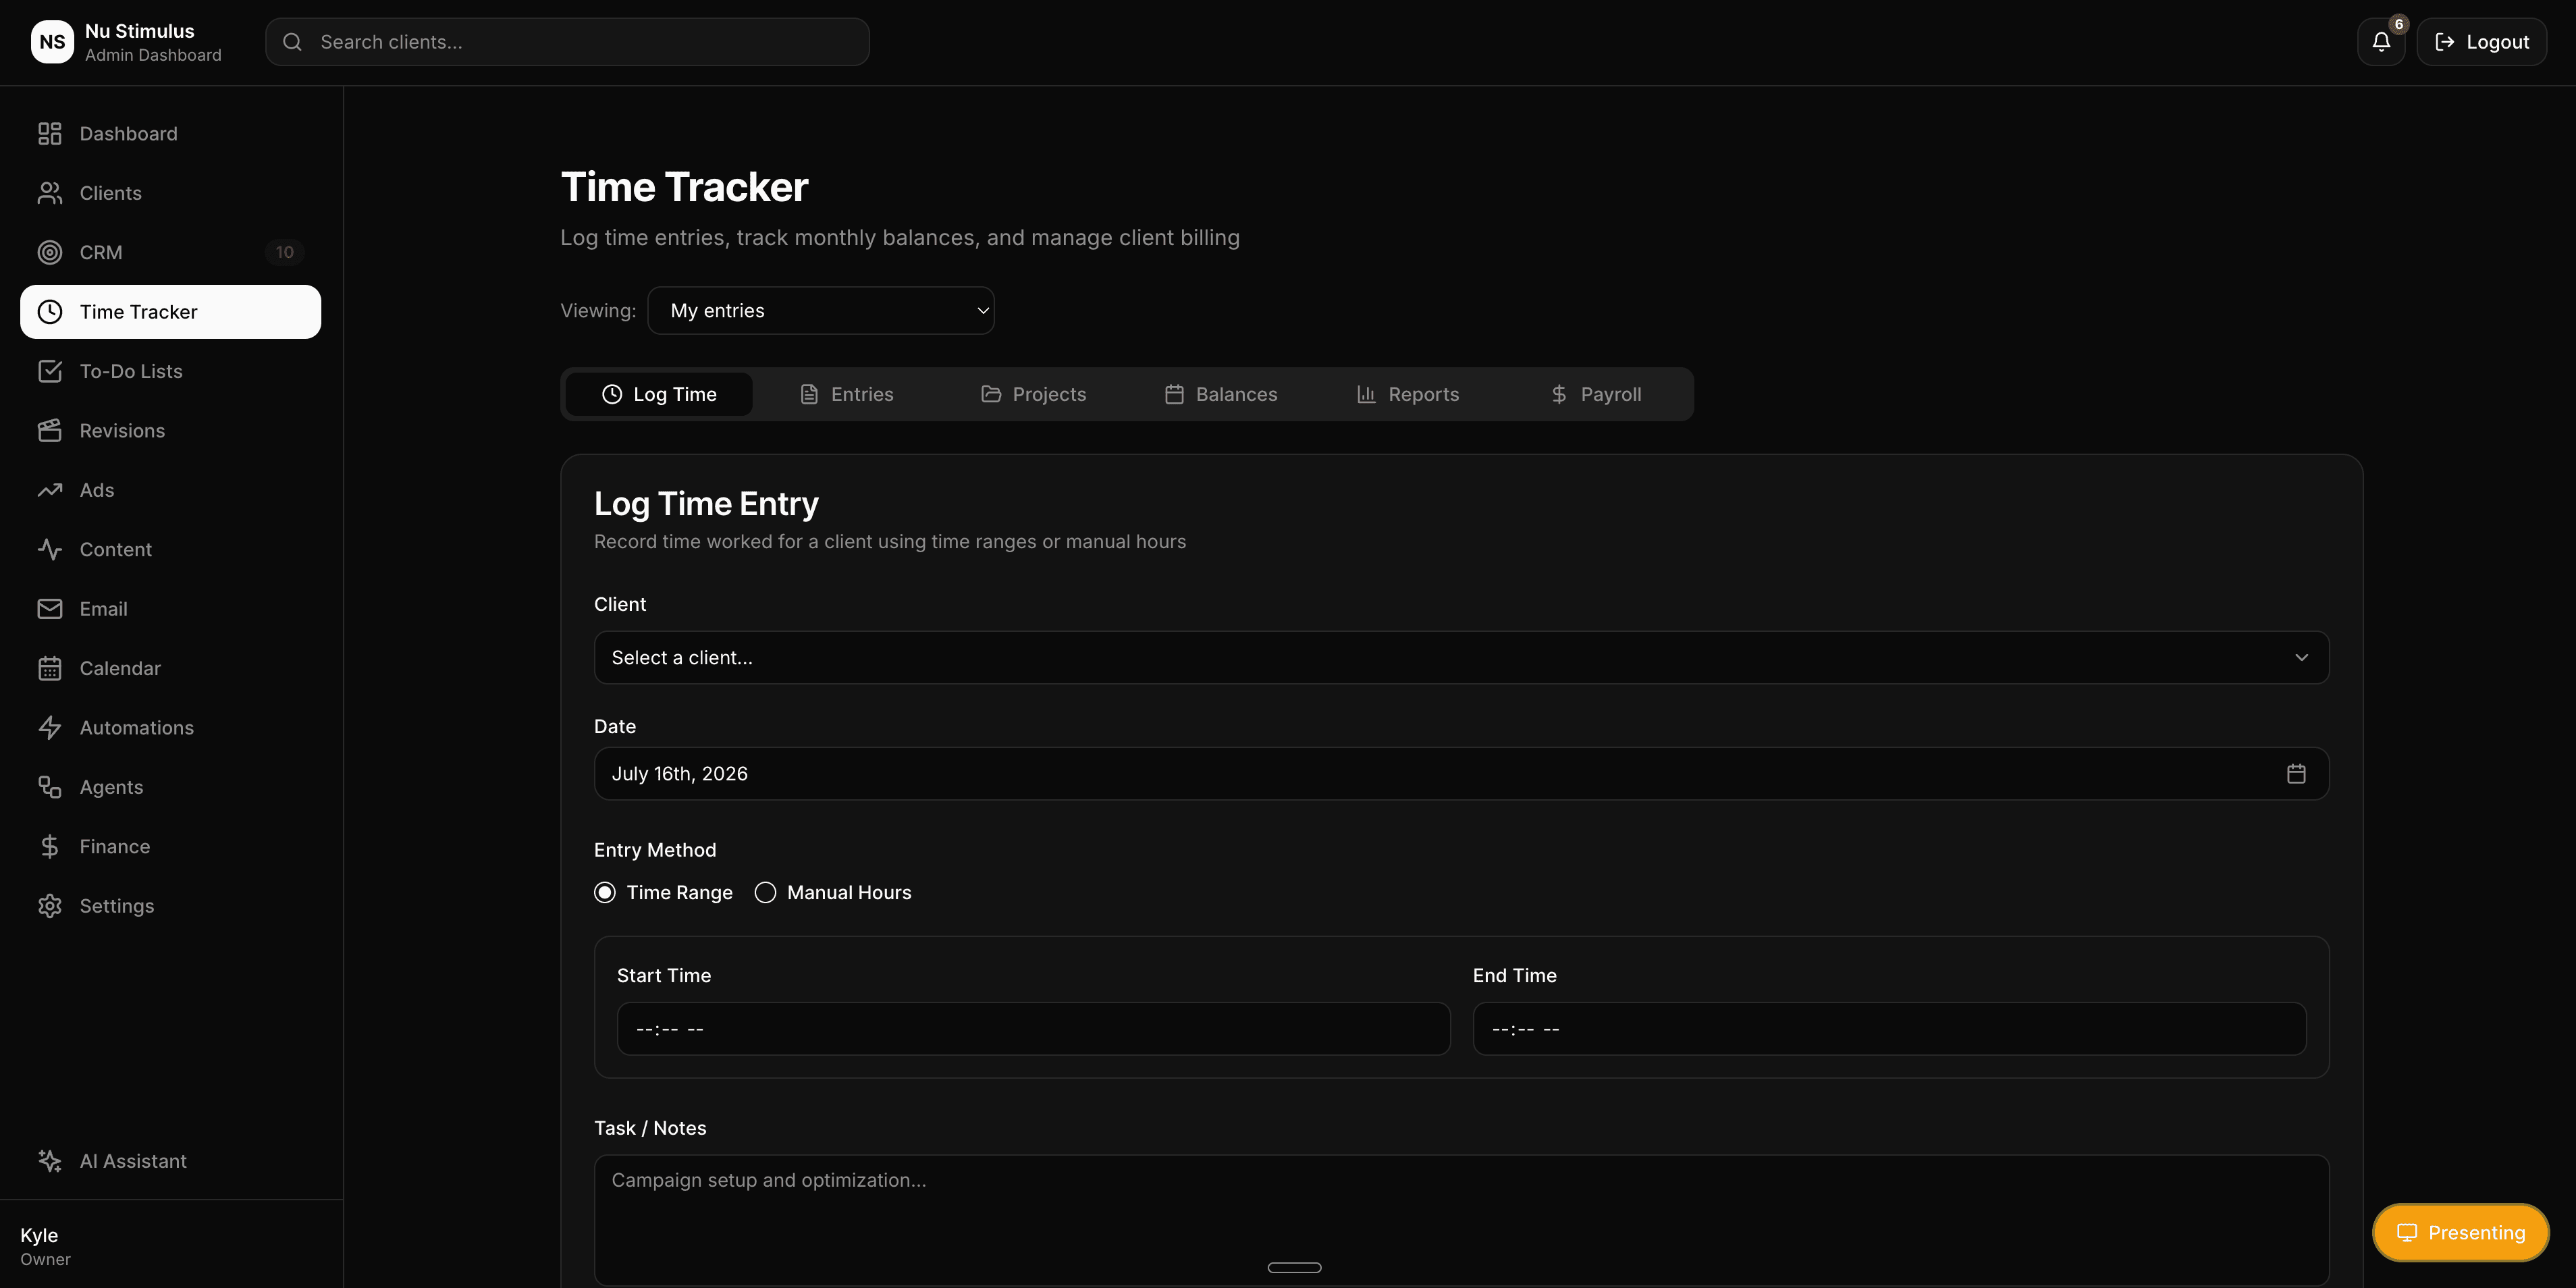Click the Dashboard grid icon in sidebar
This screenshot has height=1288, width=2576.
50,134
